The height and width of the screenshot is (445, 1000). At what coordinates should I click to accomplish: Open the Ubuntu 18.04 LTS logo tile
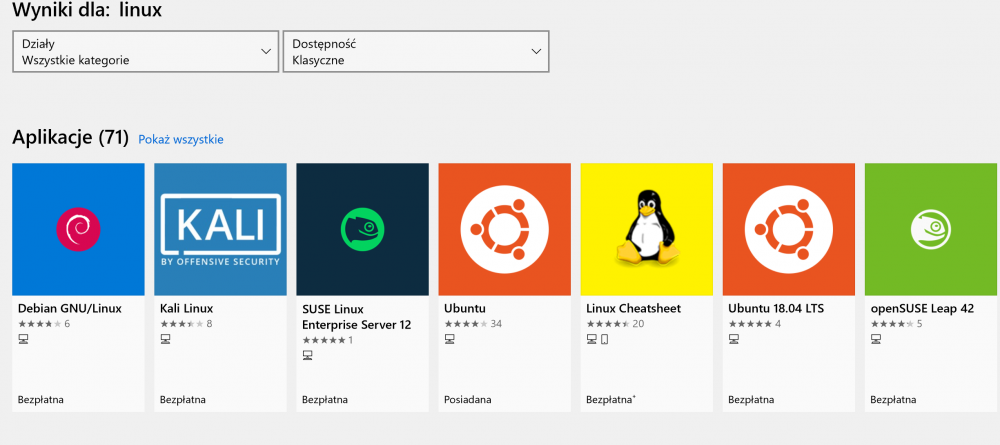(789, 230)
